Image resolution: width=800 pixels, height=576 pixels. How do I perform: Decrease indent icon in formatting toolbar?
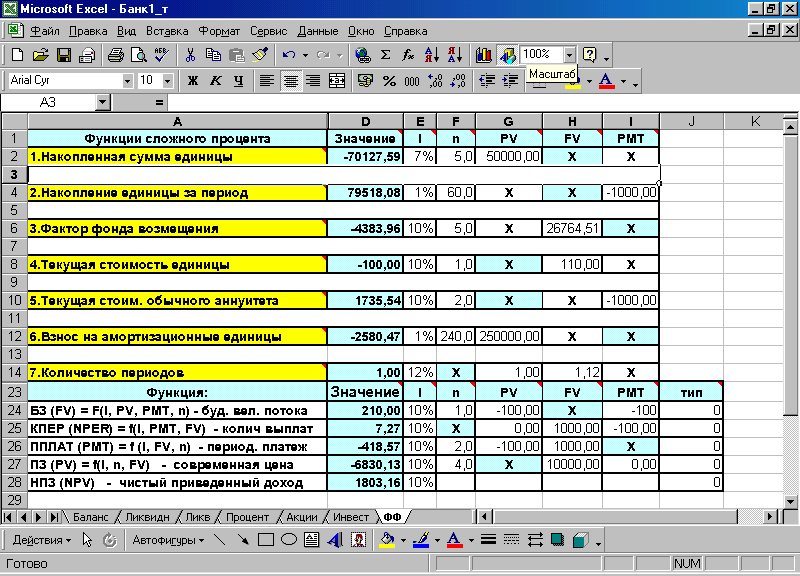487,81
